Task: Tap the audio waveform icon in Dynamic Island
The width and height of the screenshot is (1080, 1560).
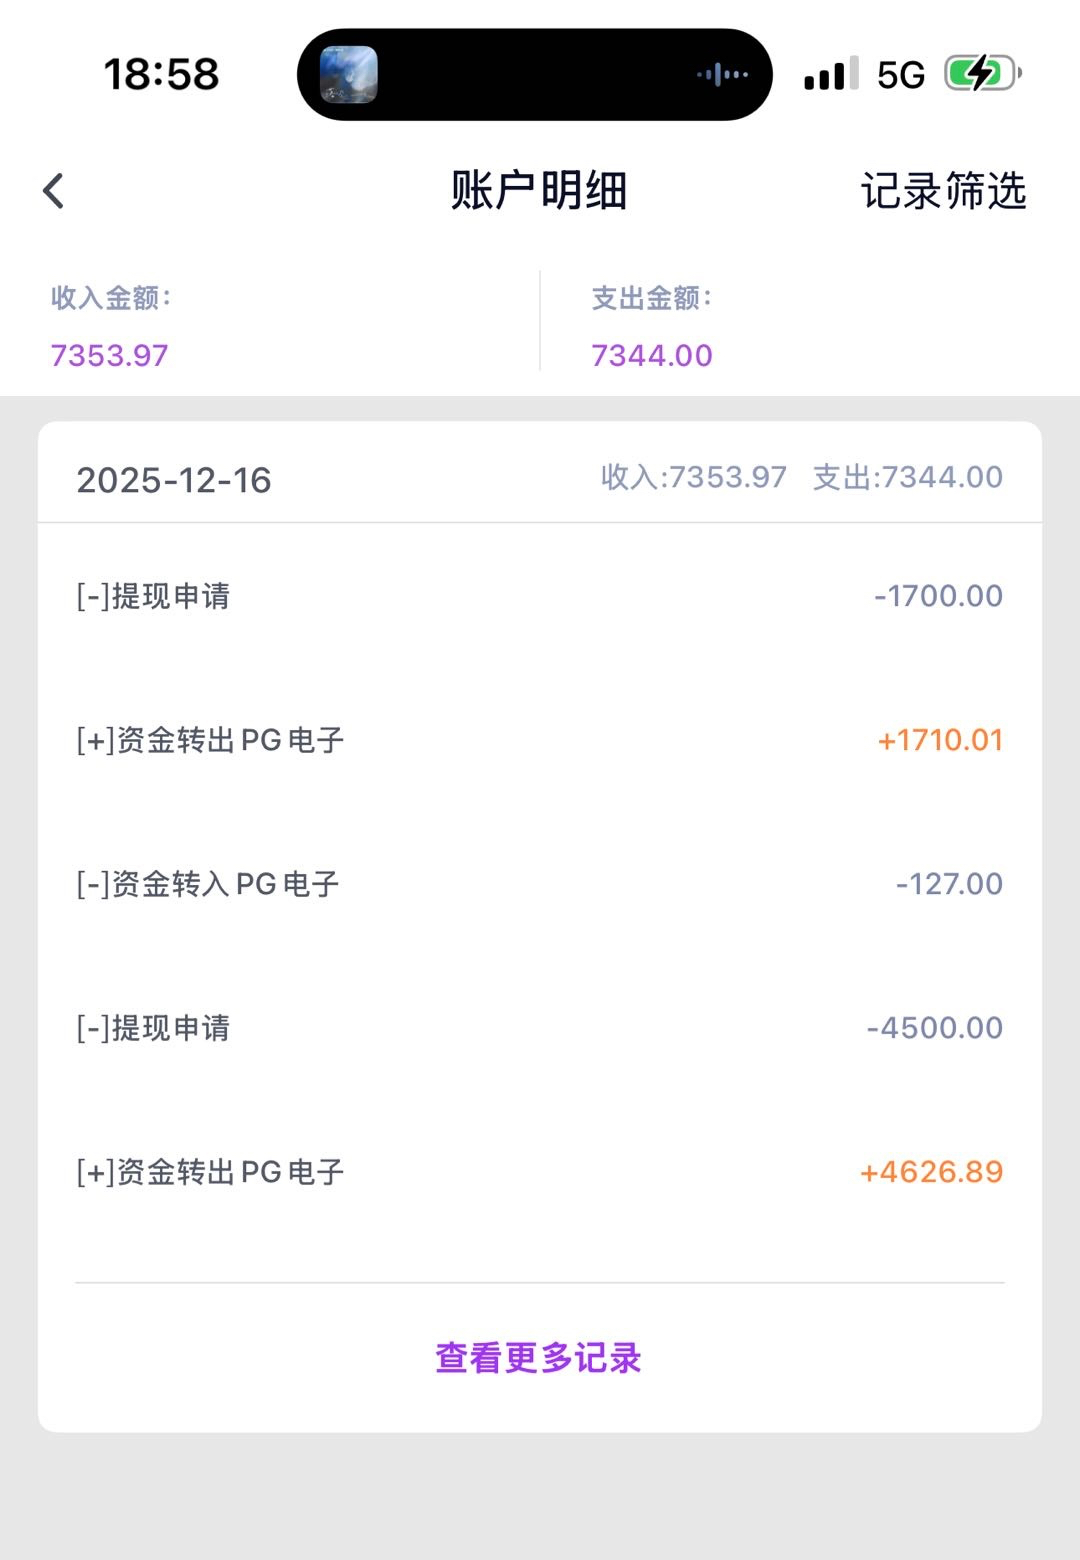Action: 722,75
